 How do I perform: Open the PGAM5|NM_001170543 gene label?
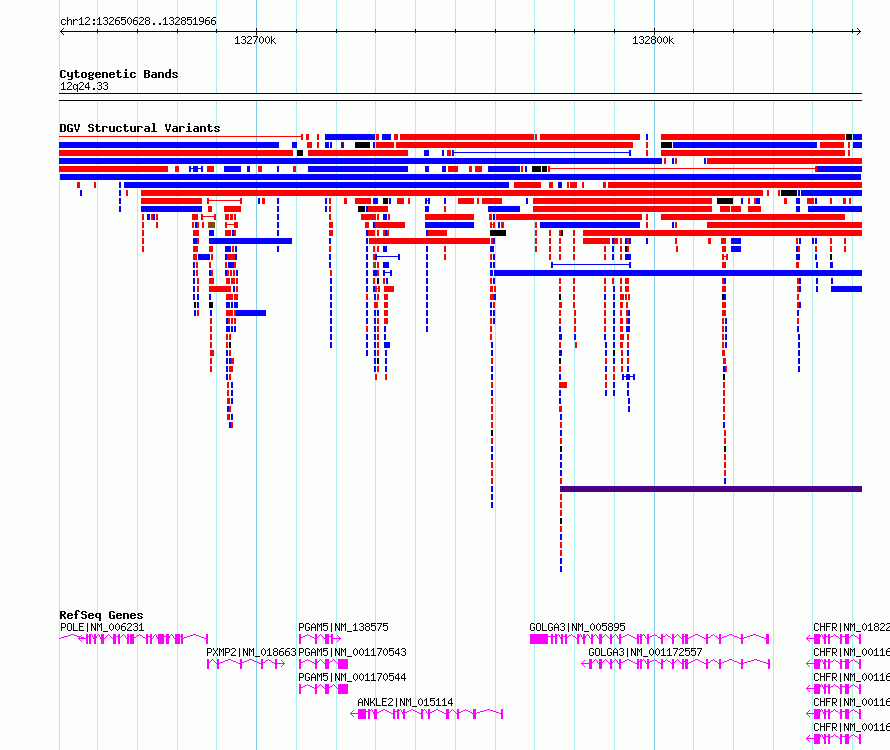pos(352,652)
